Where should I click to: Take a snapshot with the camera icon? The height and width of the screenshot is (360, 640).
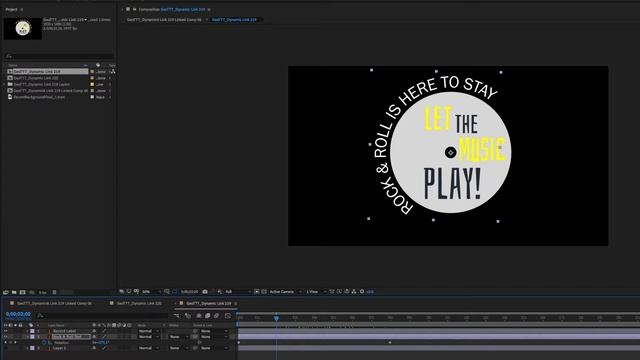coord(205,291)
